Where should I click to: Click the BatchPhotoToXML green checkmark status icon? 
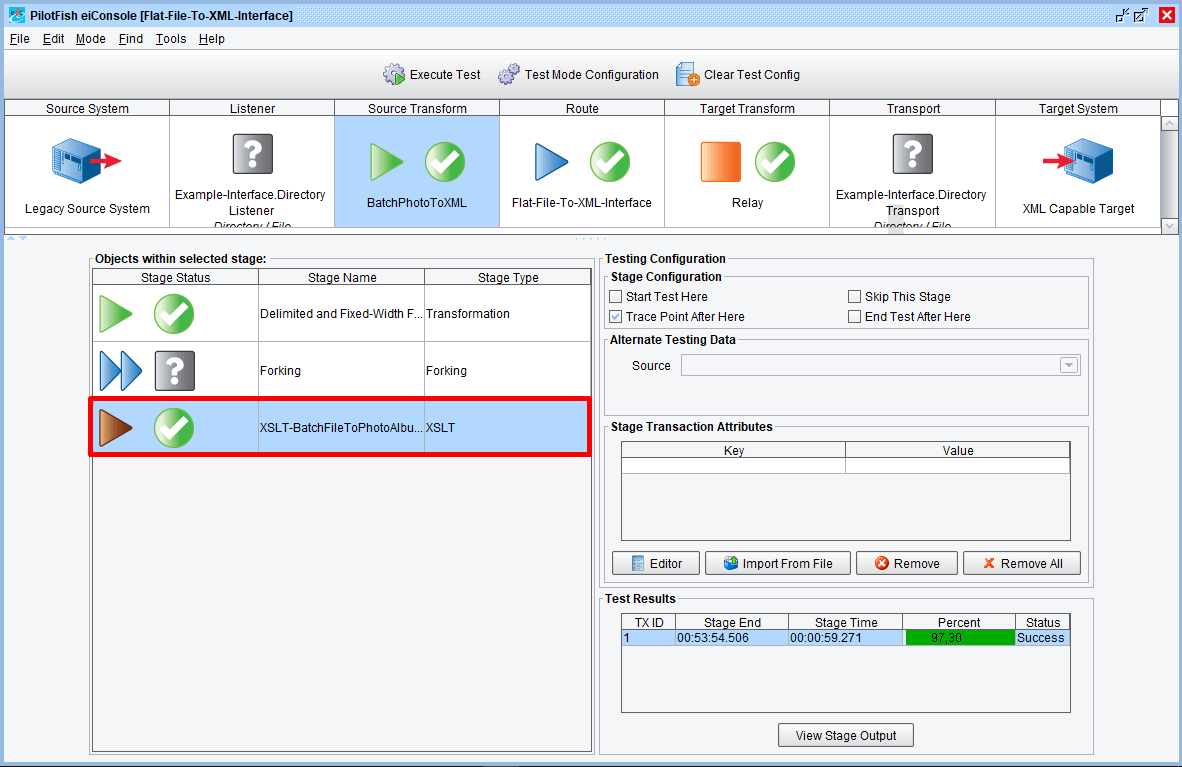point(445,162)
